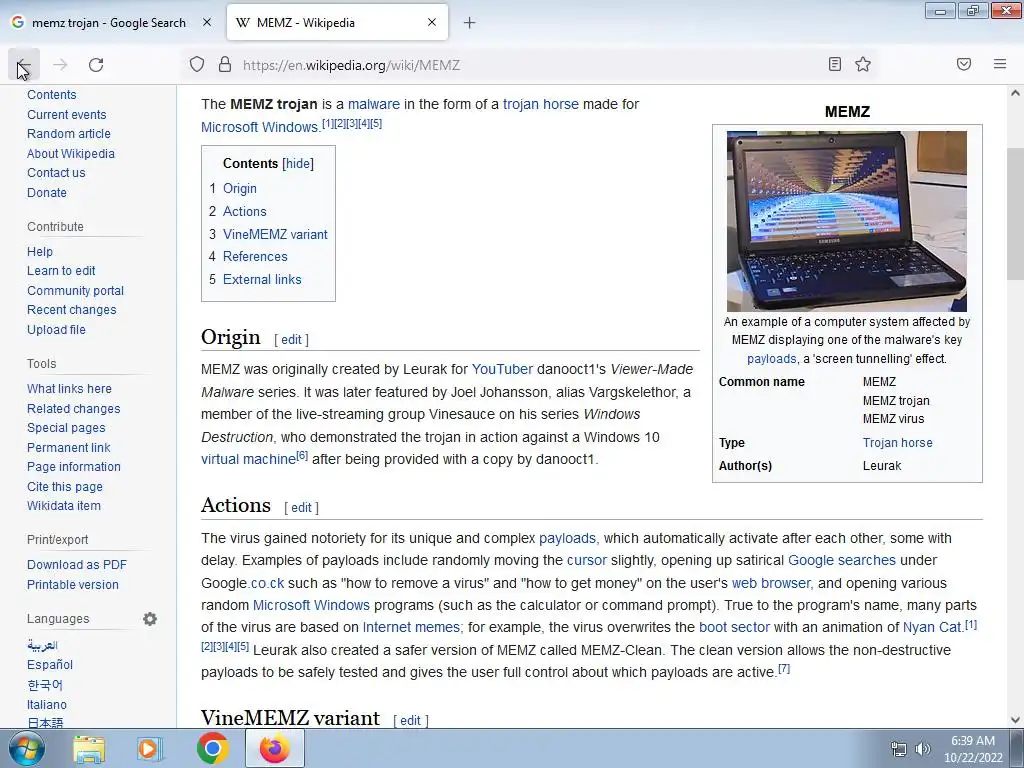The height and width of the screenshot is (768, 1024).
Task: Open the web browser link
Action: pos(771,583)
